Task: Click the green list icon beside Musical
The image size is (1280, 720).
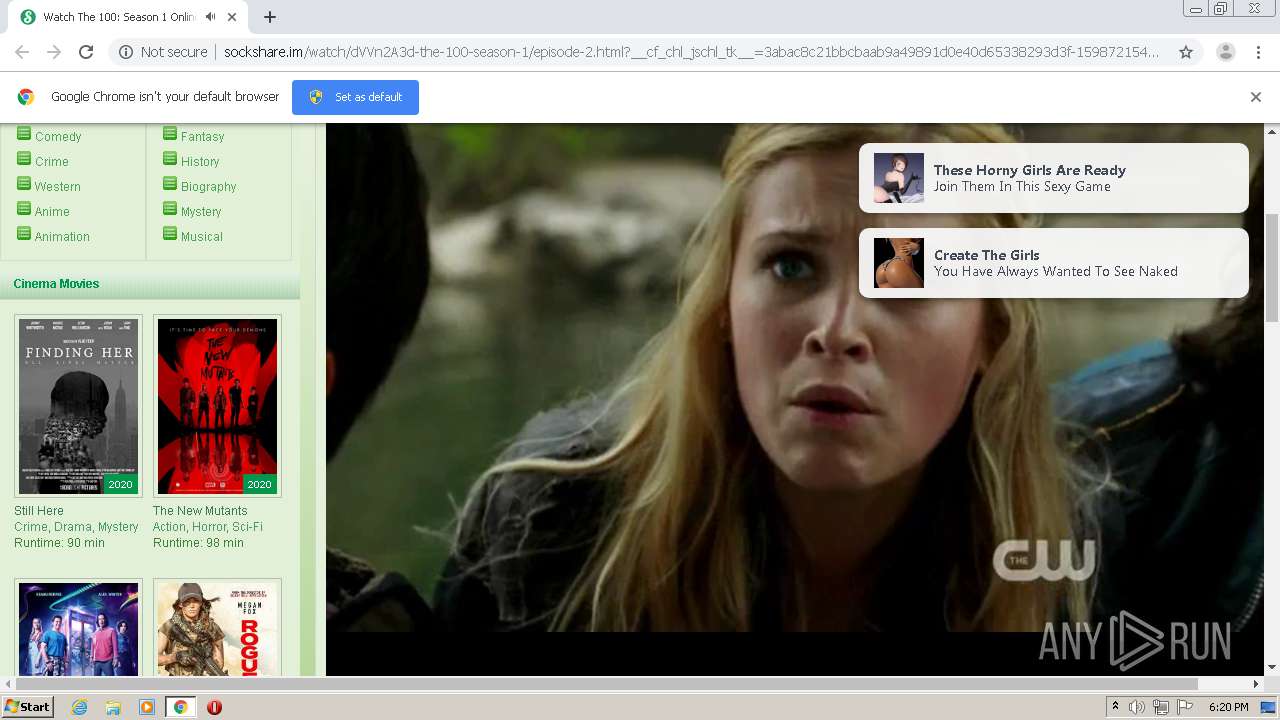Action: [170, 234]
